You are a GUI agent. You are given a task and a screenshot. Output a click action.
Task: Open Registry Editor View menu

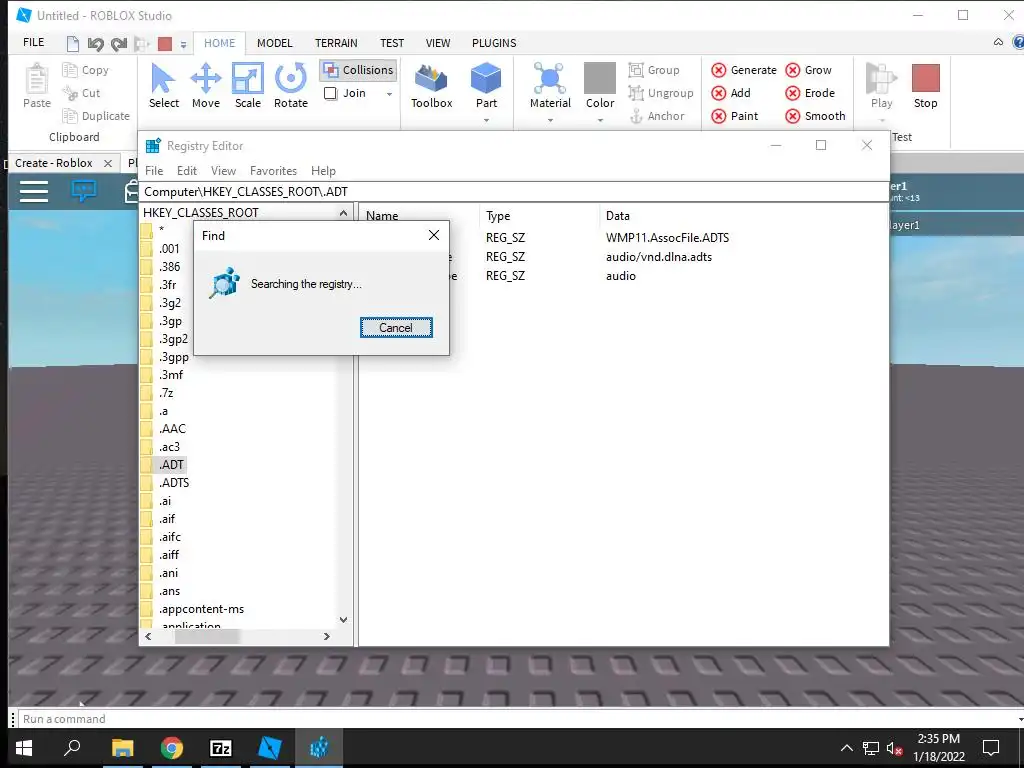(x=223, y=170)
